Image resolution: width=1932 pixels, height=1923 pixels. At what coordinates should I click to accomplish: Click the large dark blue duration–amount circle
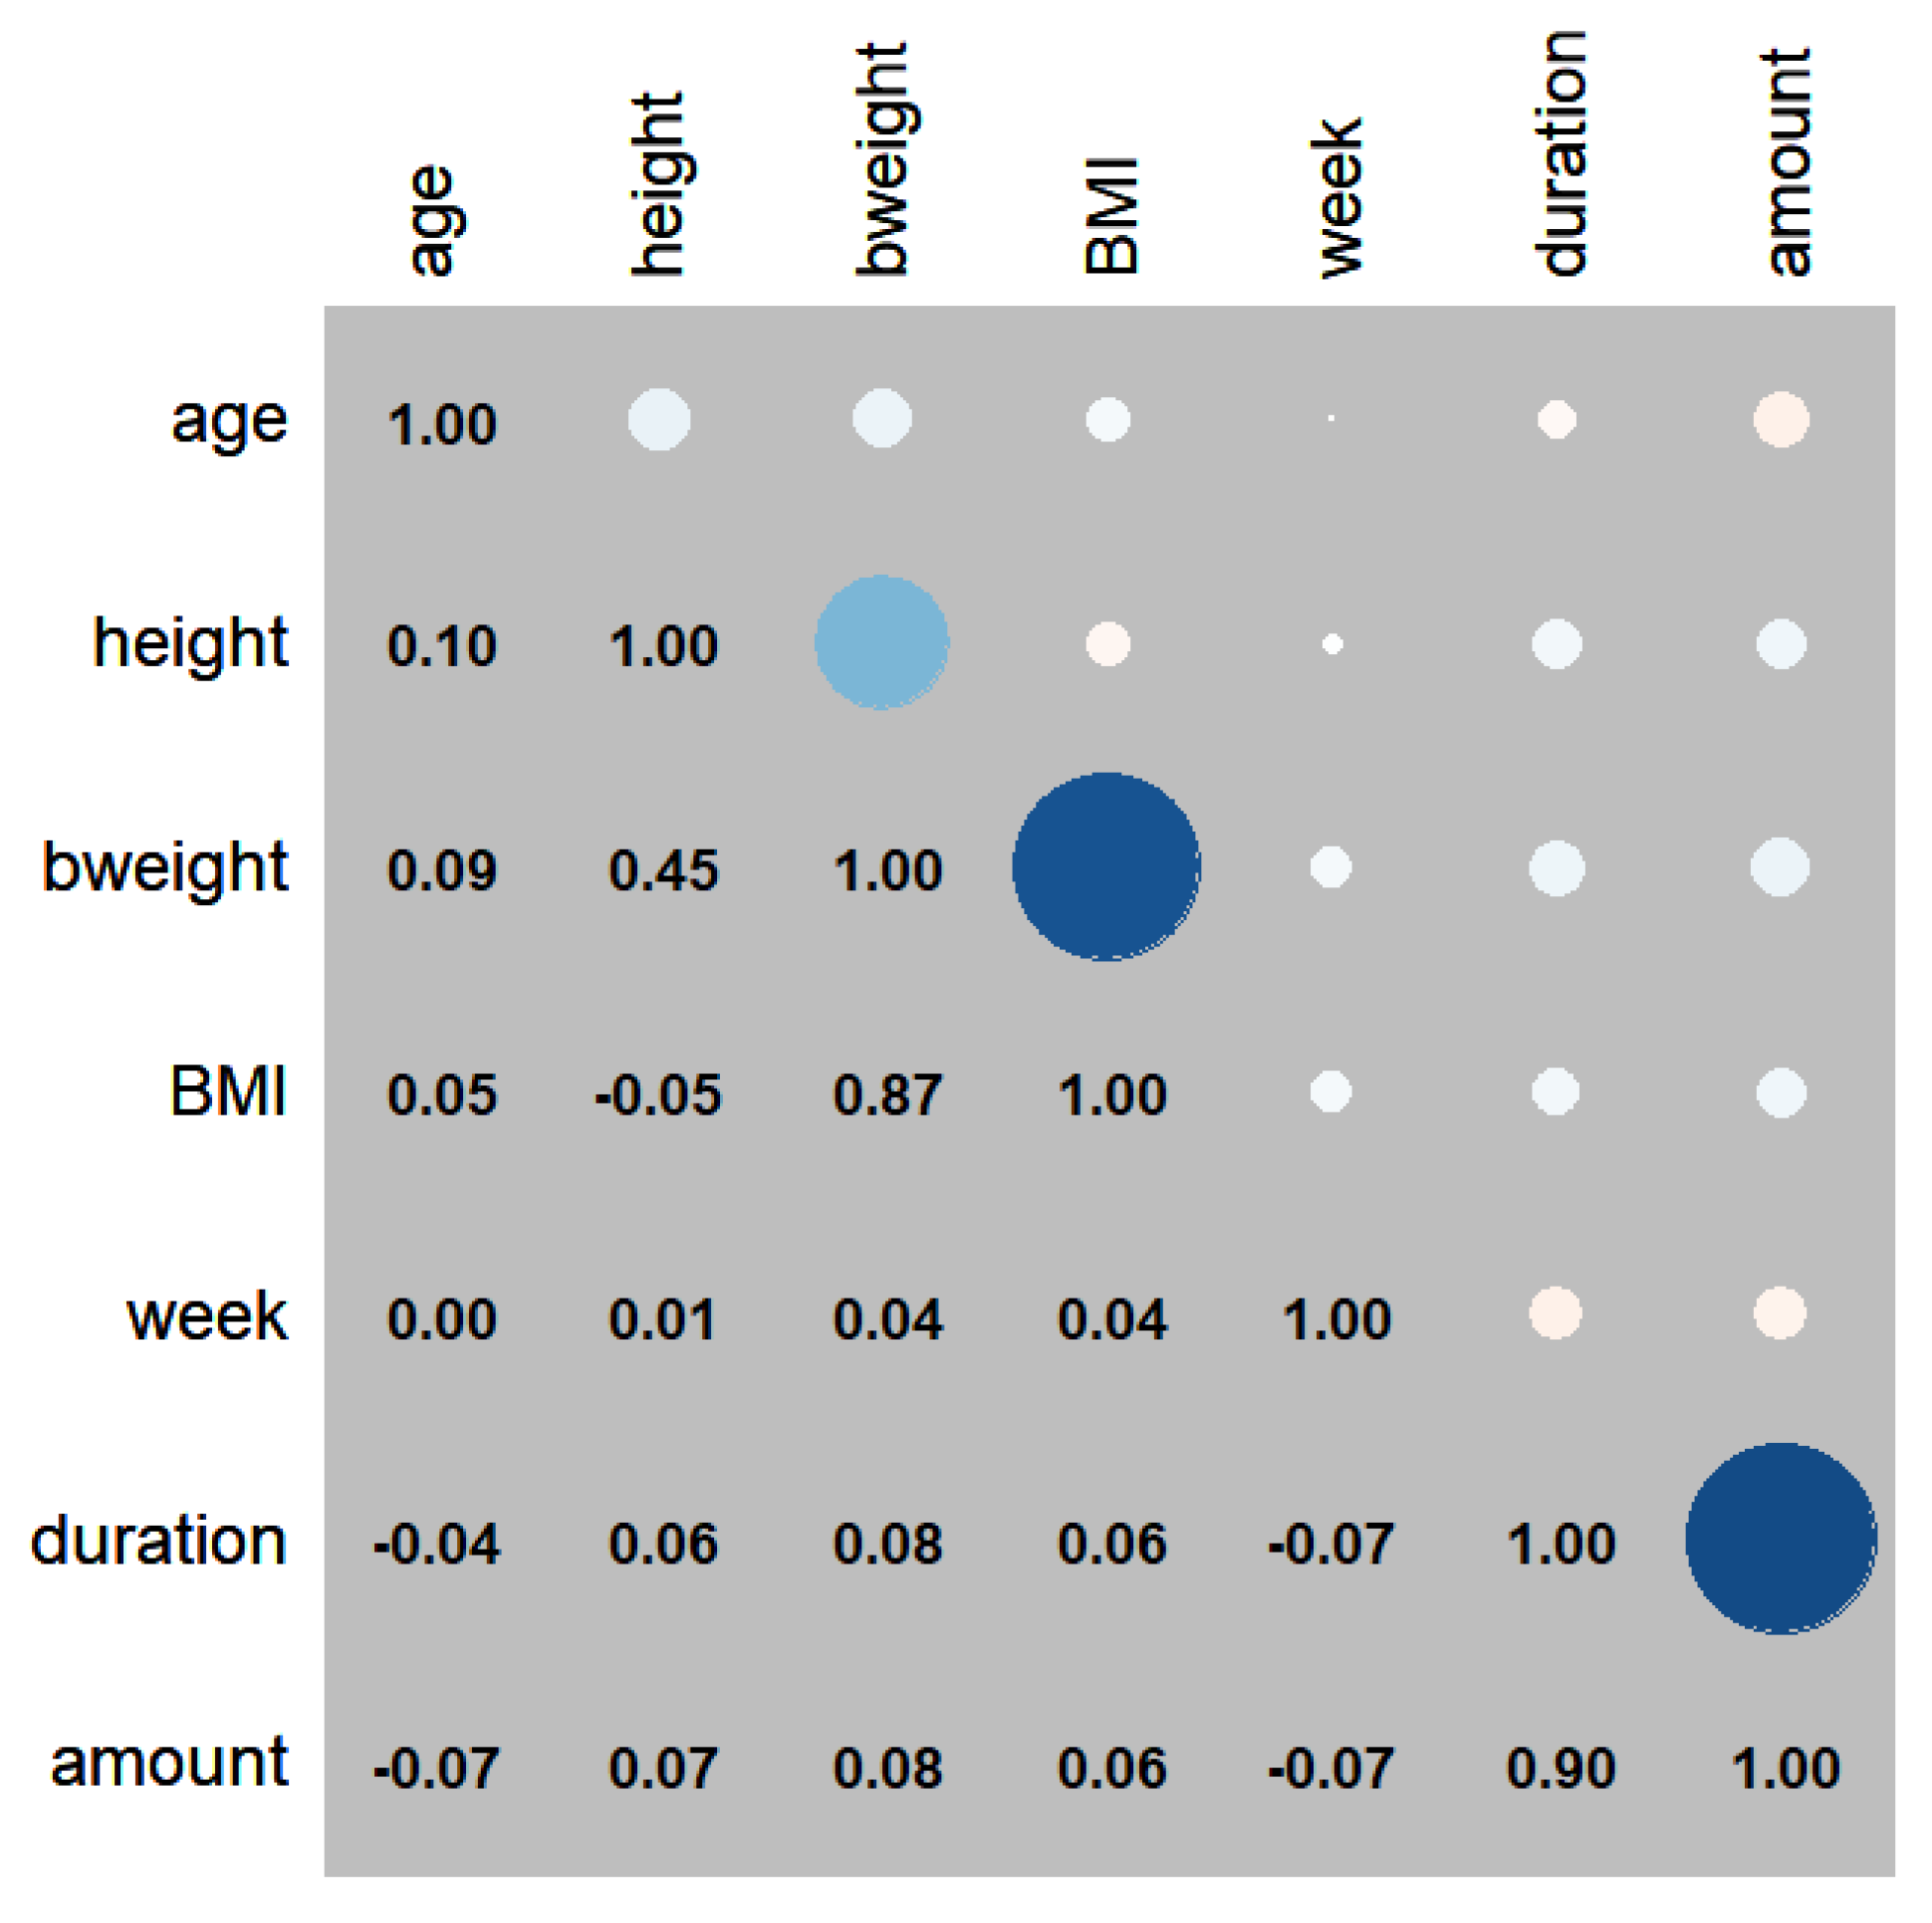pyautogui.click(x=1780, y=1538)
